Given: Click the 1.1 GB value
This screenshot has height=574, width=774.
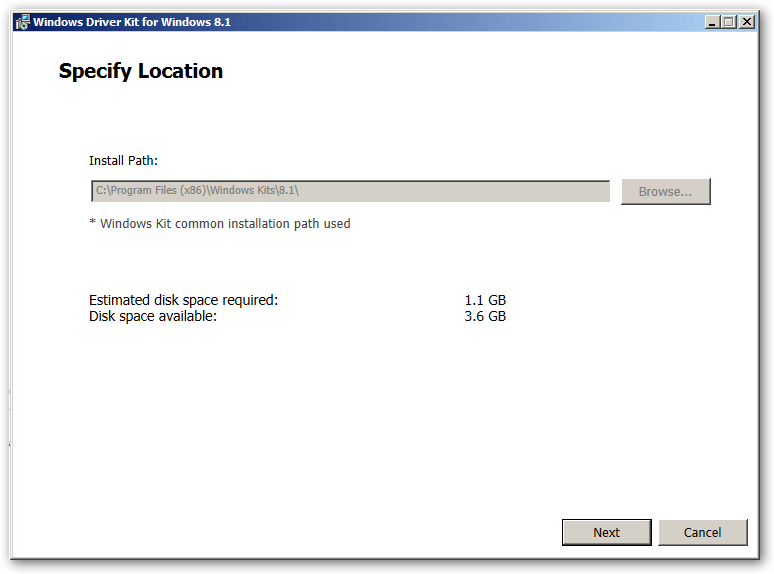Looking at the screenshot, I should tap(485, 300).
